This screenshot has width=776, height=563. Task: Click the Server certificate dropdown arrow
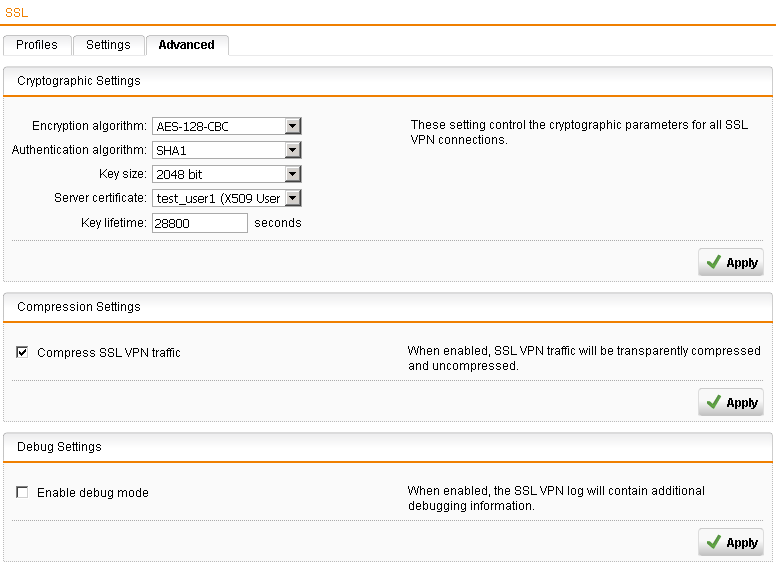pyautogui.click(x=293, y=198)
